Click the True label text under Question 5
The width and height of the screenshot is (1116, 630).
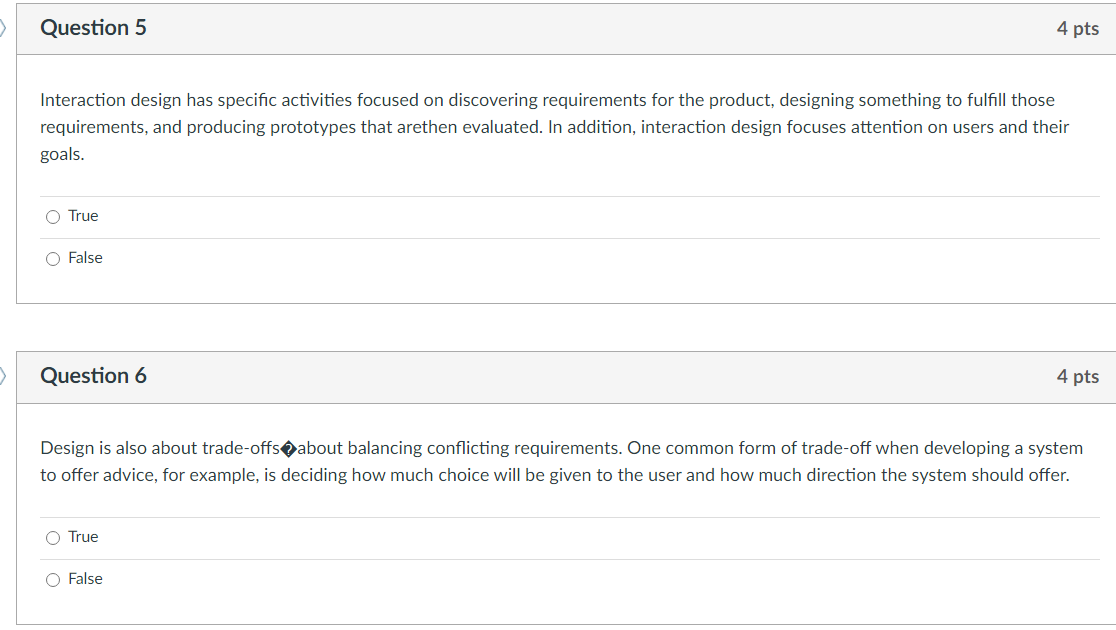pyautogui.click(x=83, y=216)
